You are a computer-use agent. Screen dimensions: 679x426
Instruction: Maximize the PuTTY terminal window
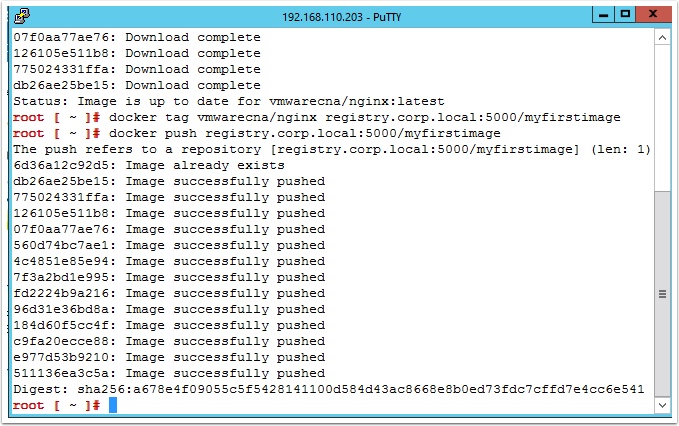pyautogui.click(x=625, y=14)
